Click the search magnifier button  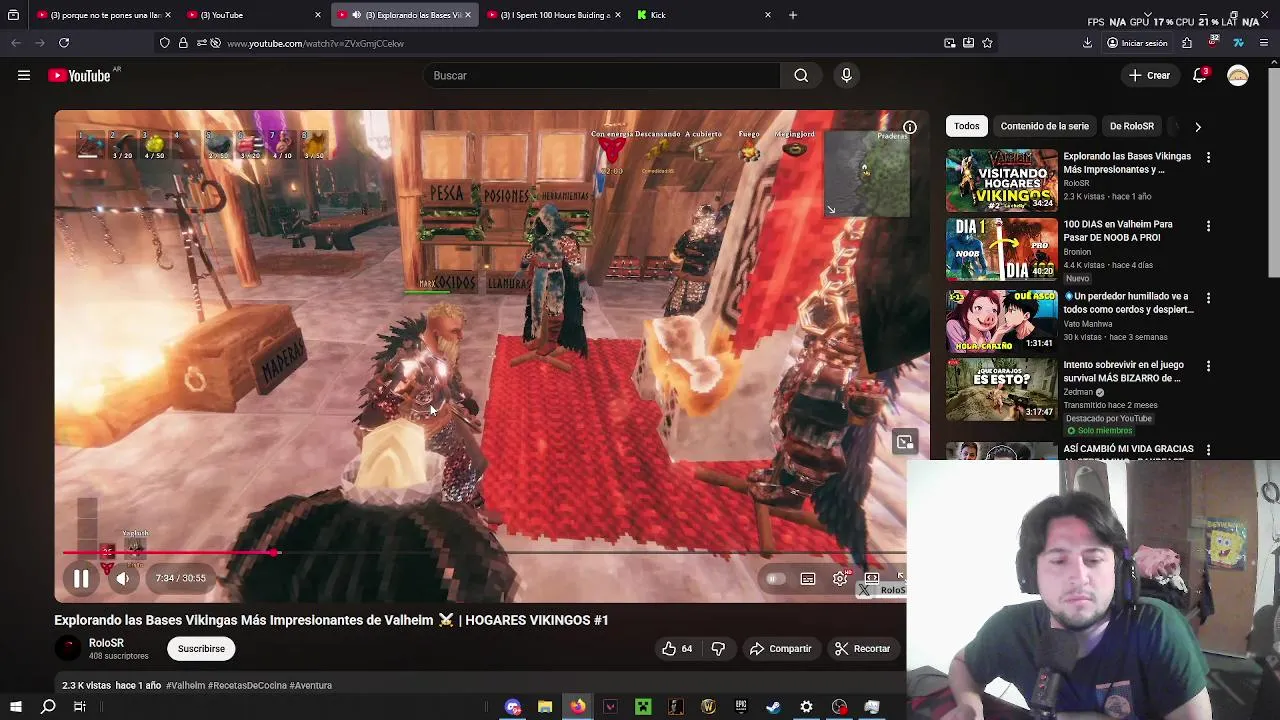tap(801, 75)
